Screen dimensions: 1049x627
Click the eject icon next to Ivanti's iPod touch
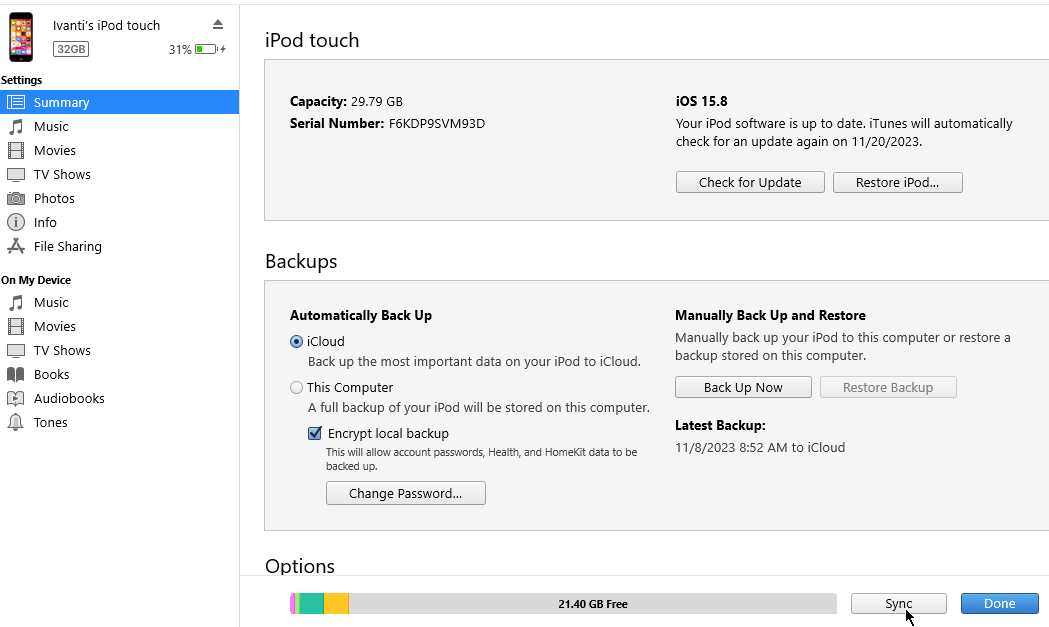(x=218, y=25)
